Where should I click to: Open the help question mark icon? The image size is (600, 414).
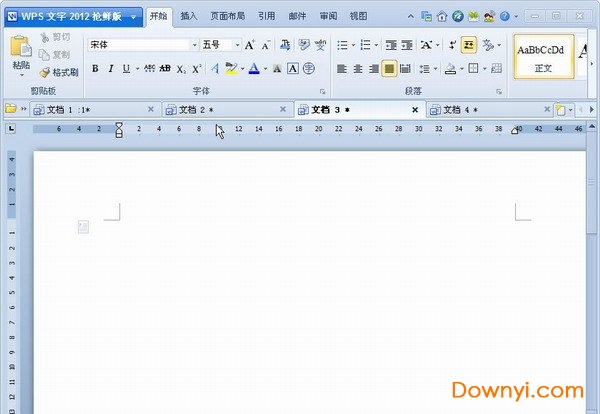(504, 16)
